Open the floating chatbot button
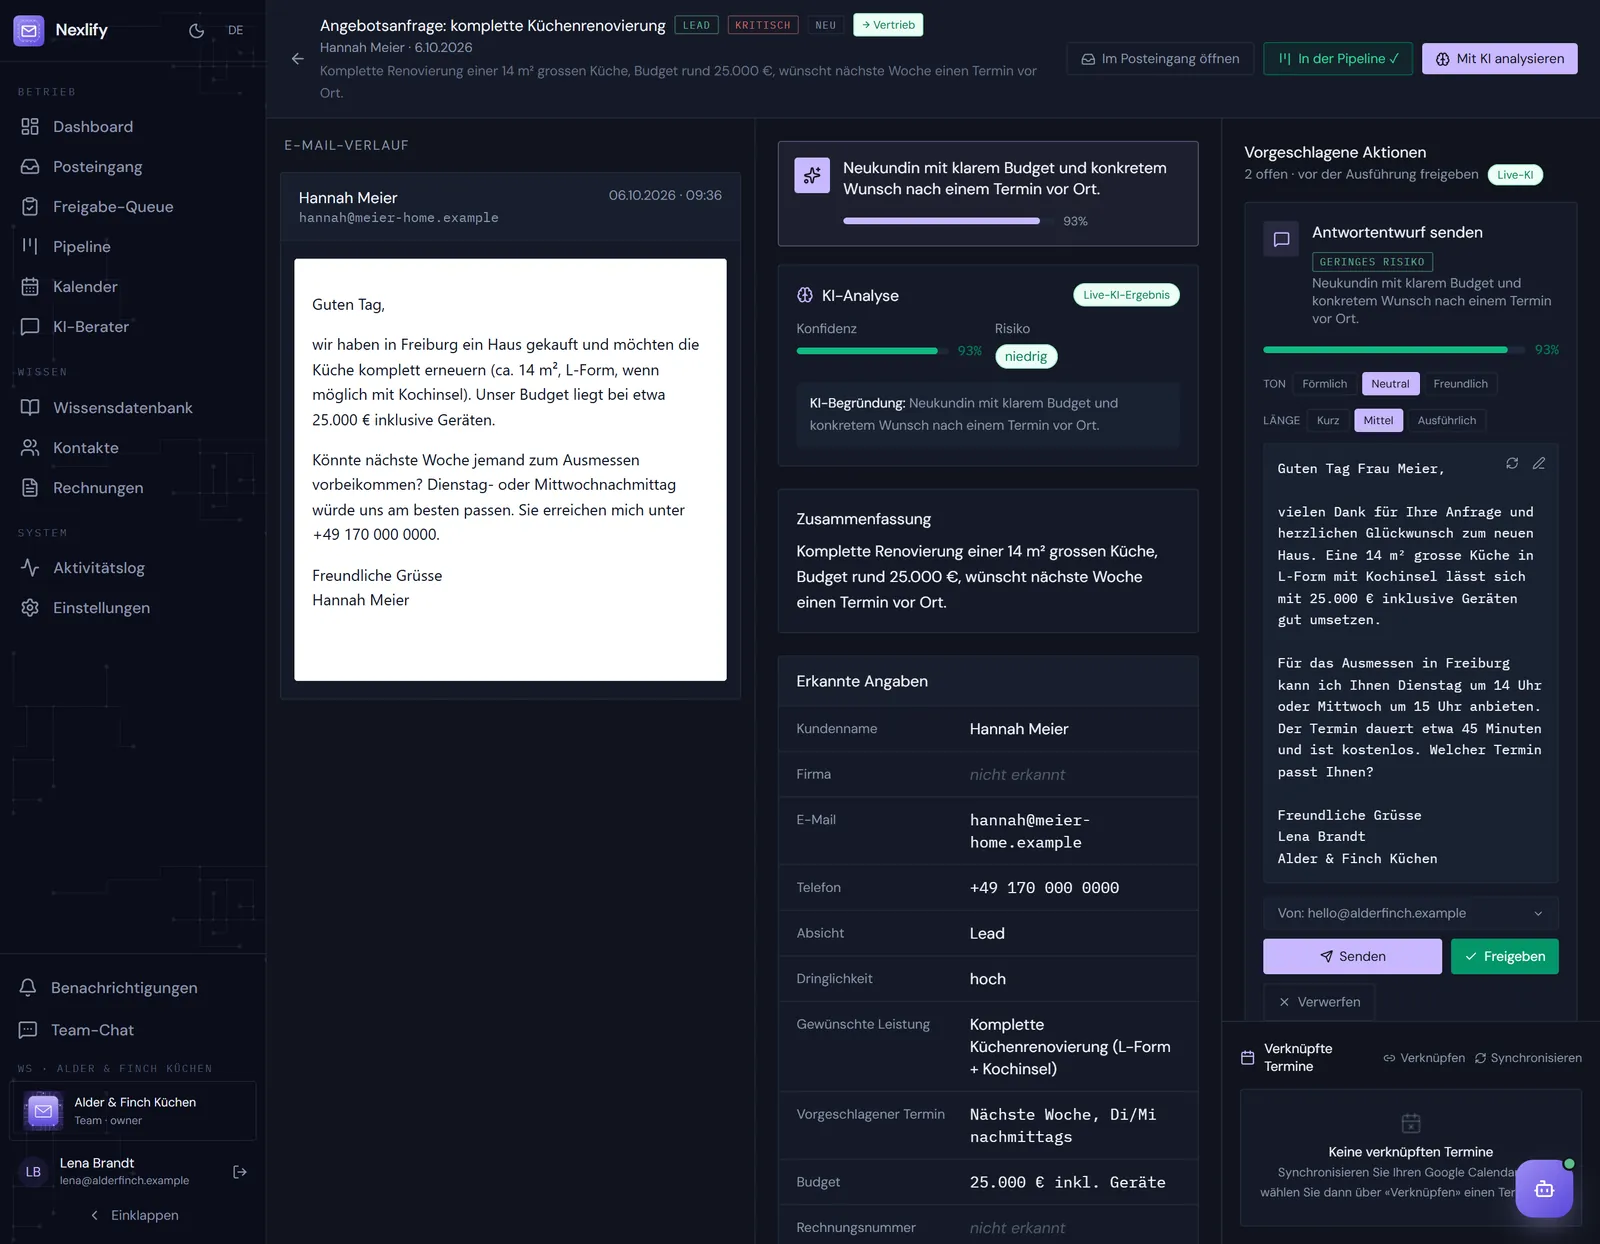The image size is (1600, 1244). (1544, 1189)
